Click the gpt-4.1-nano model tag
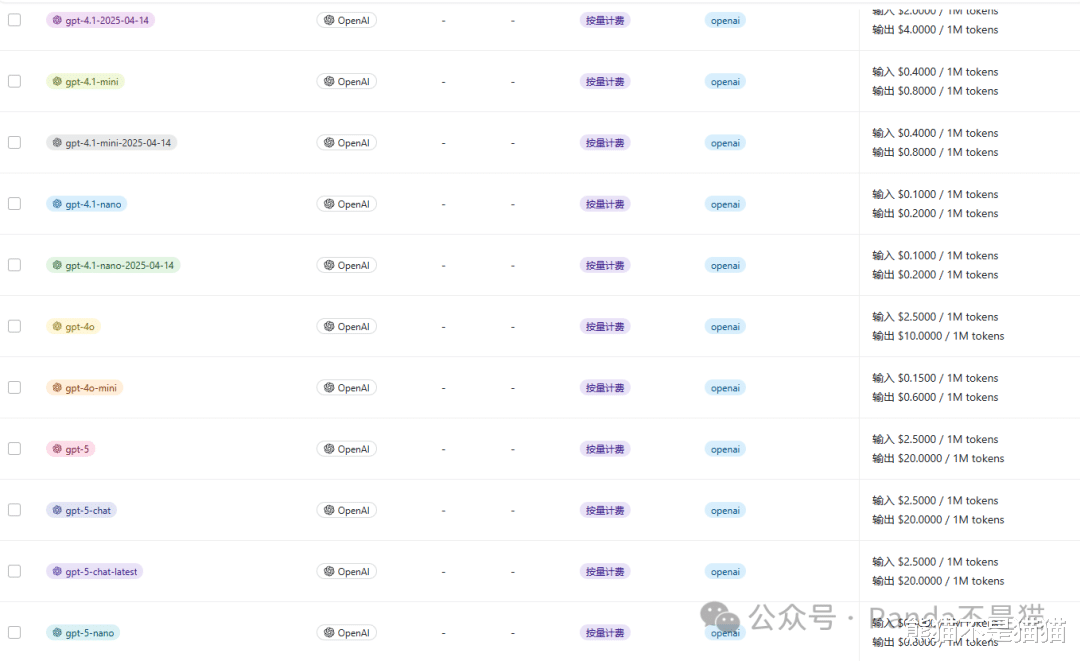The width and height of the screenshot is (1080, 661). pyautogui.click(x=86, y=204)
